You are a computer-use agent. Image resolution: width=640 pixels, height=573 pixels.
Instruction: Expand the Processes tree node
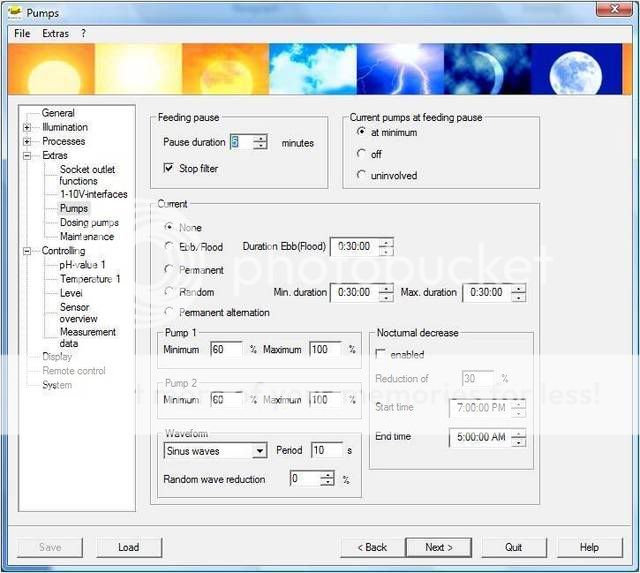click(x=27, y=141)
